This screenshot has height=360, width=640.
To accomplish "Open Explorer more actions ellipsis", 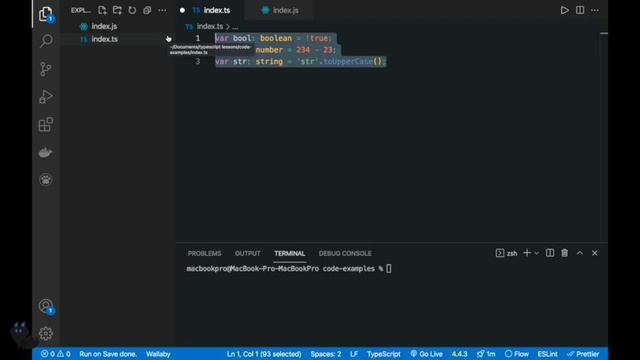I will [x=162, y=10].
